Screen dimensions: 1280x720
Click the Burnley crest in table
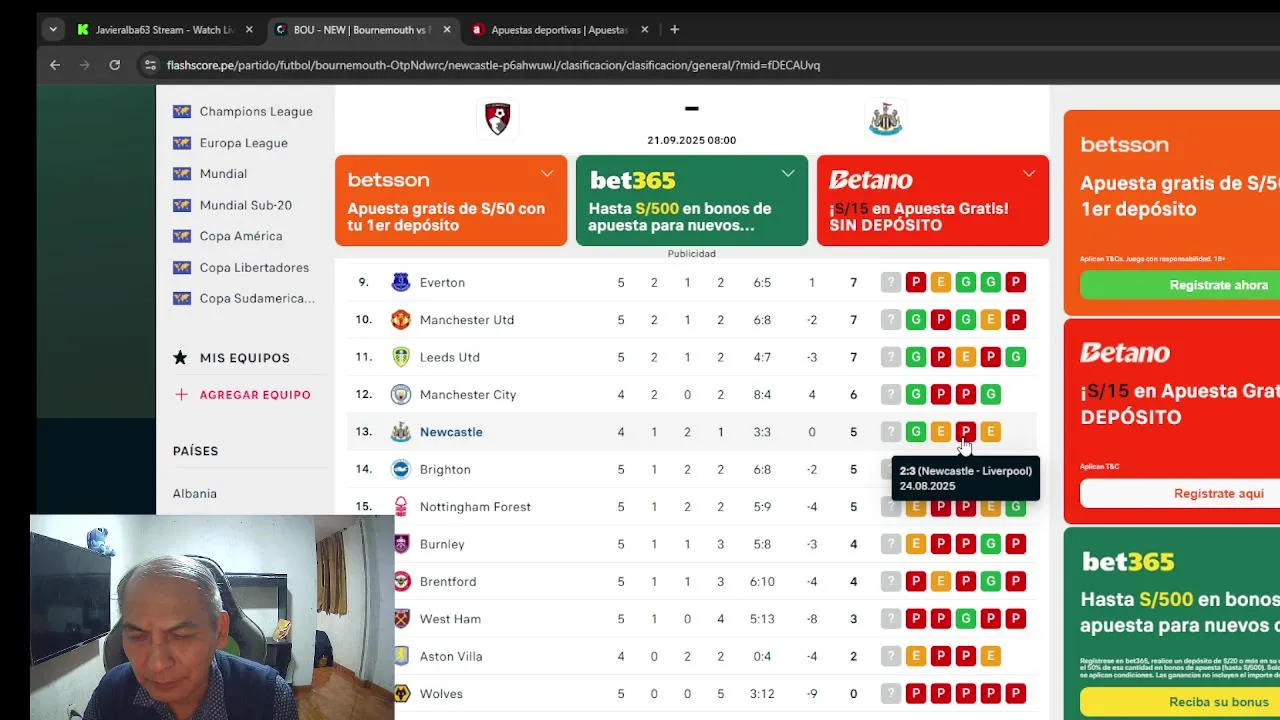click(401, 544)
